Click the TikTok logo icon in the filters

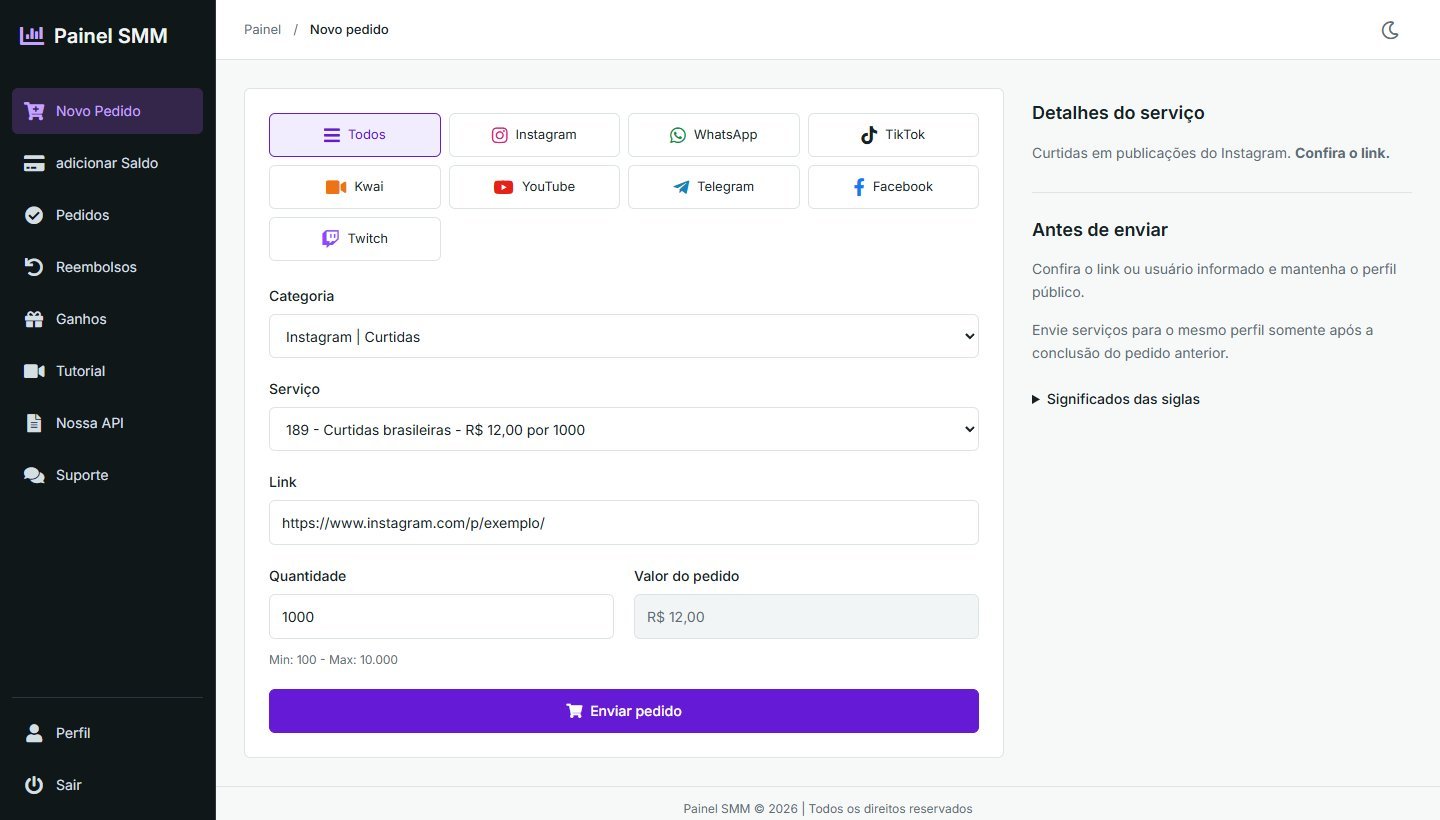[x=869, y=135]
